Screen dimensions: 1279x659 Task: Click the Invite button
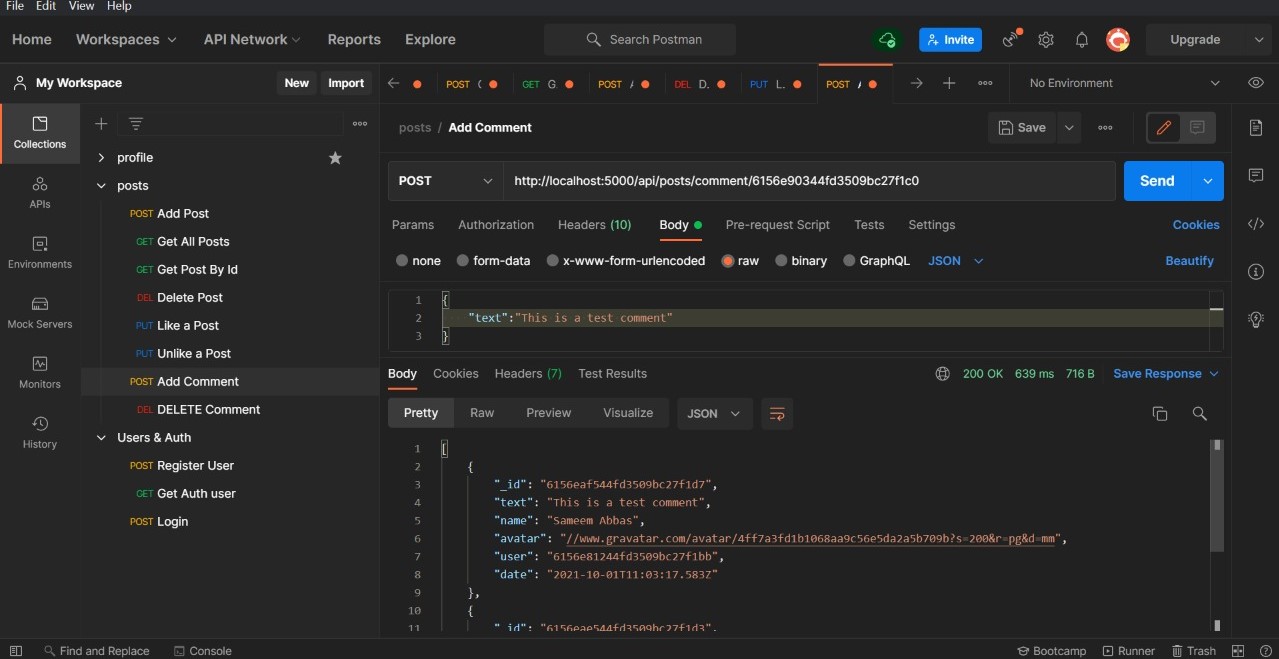click(x=950, y=40)
